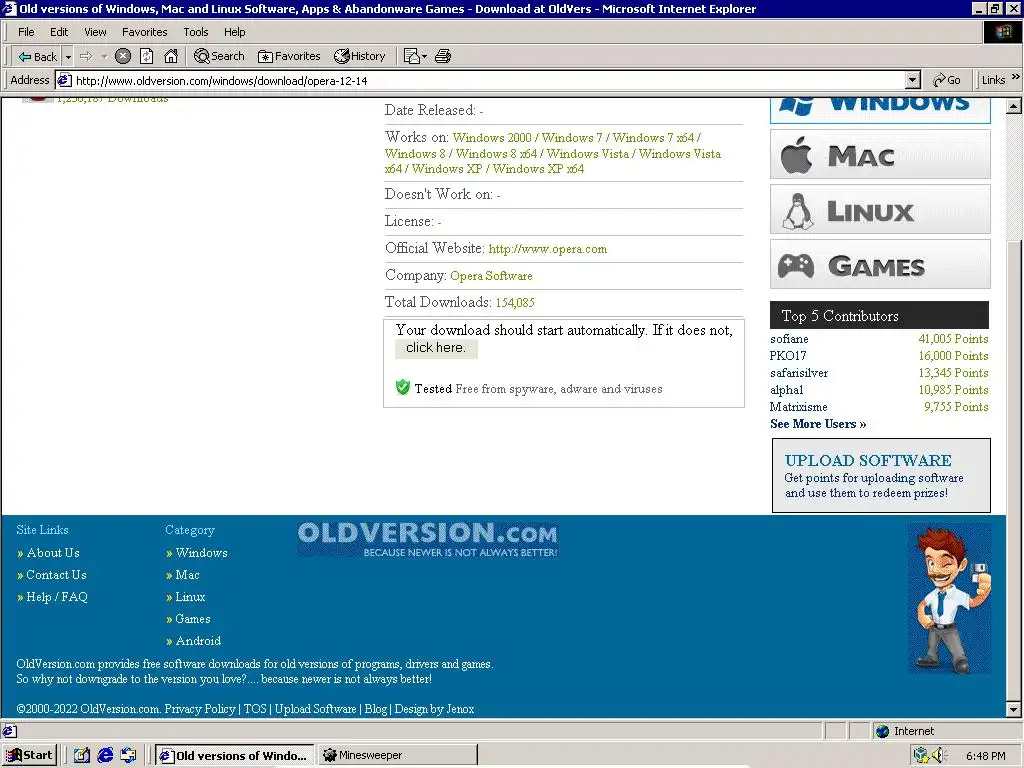Click the volume speaker tray icon
The image size is (1024, 768).
(x=939, y=756)
